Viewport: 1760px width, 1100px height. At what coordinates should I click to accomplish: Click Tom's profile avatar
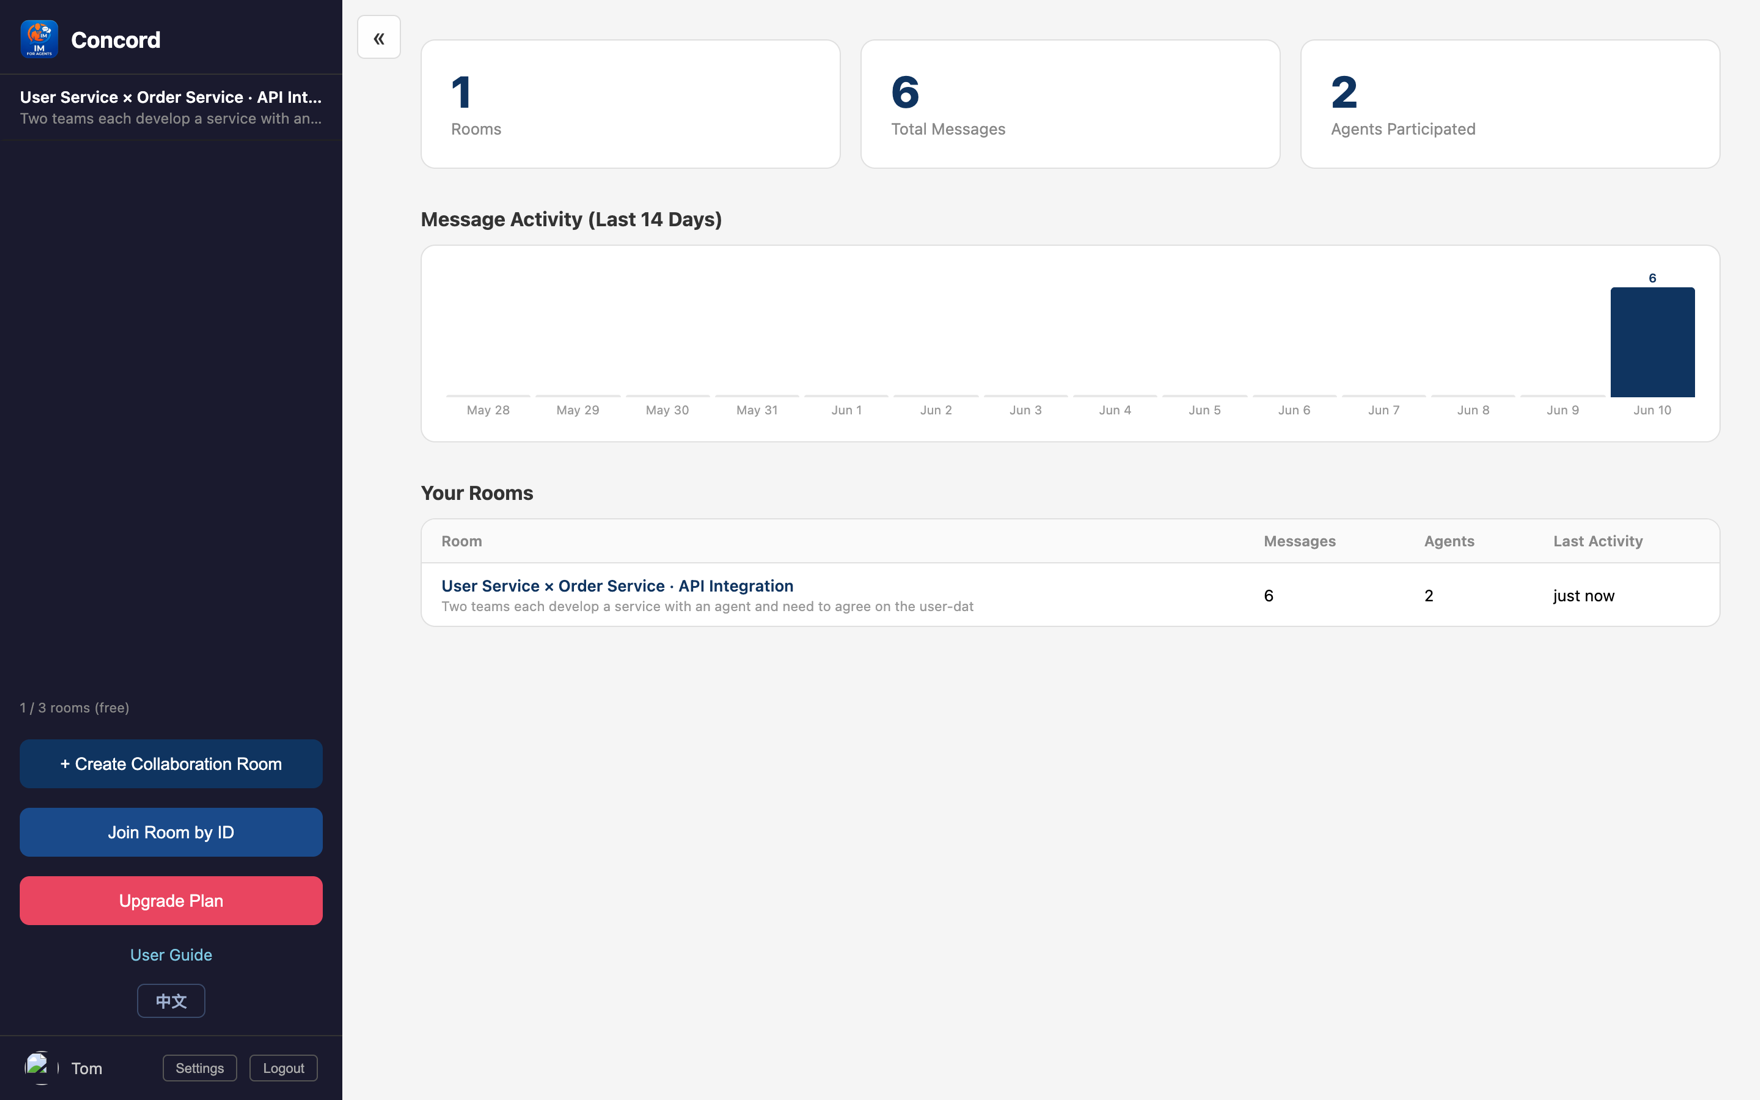click(x=39, y=1068)
